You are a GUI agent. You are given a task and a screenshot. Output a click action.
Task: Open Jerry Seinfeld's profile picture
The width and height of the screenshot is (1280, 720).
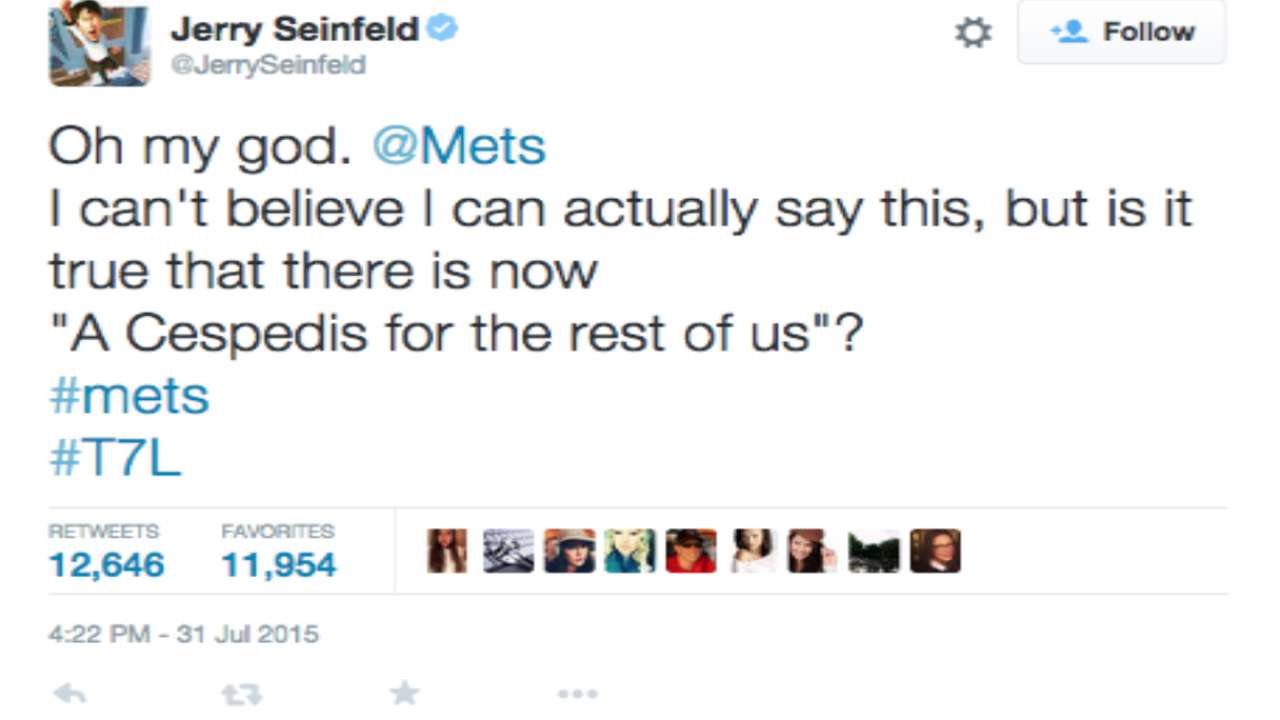100,43
